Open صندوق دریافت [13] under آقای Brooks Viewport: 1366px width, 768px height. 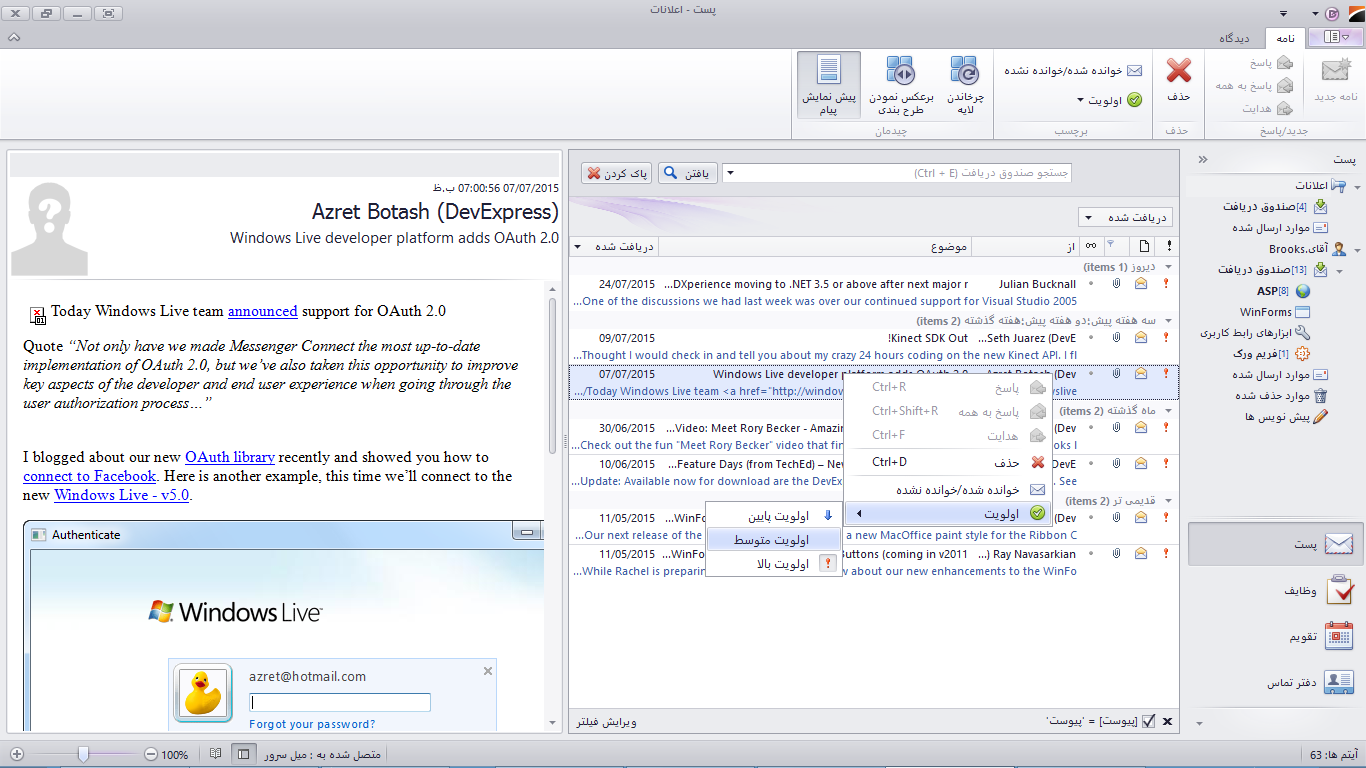pos(1272,270)
